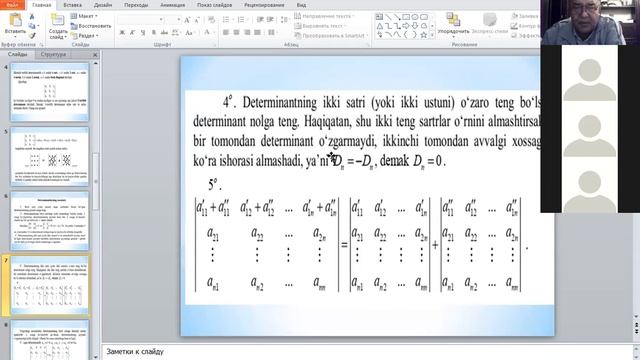Viewport: 640px width, 360px height.
Task: Switch to the Дизайн ribbon tab
Action: [103, 5]
